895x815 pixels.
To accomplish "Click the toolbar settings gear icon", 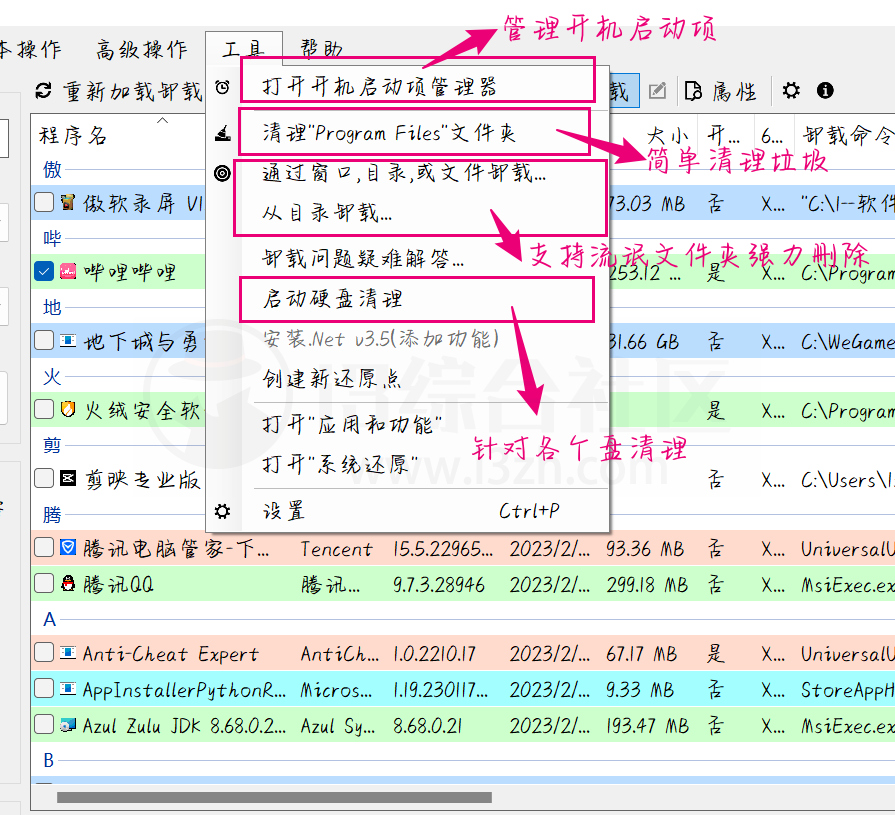I will pos(791,90).
